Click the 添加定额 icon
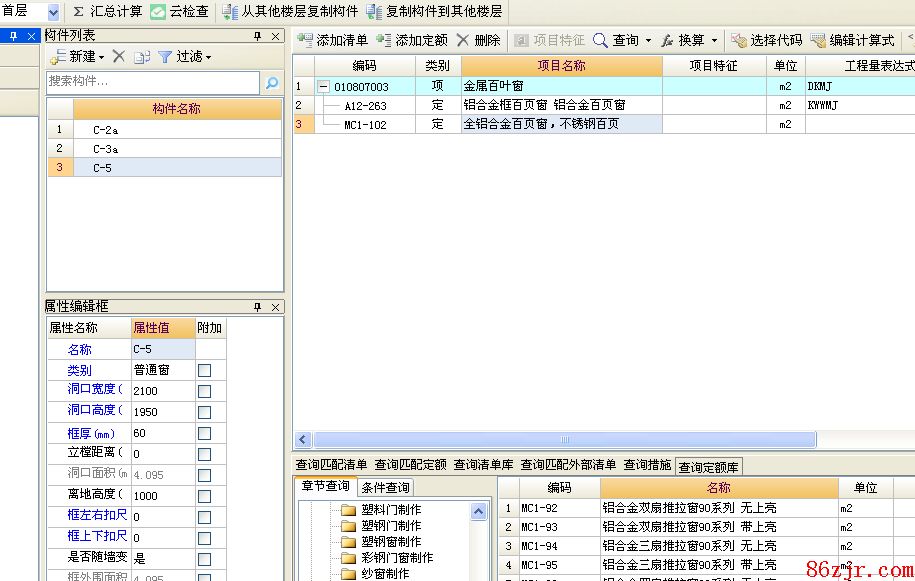Viewport: 915px width, 581px height. click(384, 40)
